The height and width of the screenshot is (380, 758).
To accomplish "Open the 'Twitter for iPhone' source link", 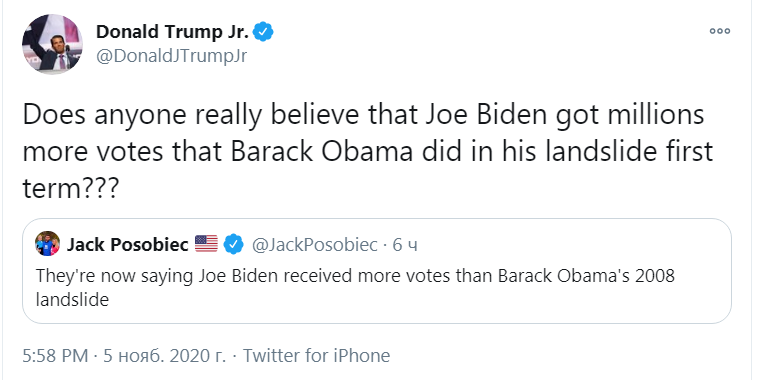I will pyautogui.click(x=316, y=356).
